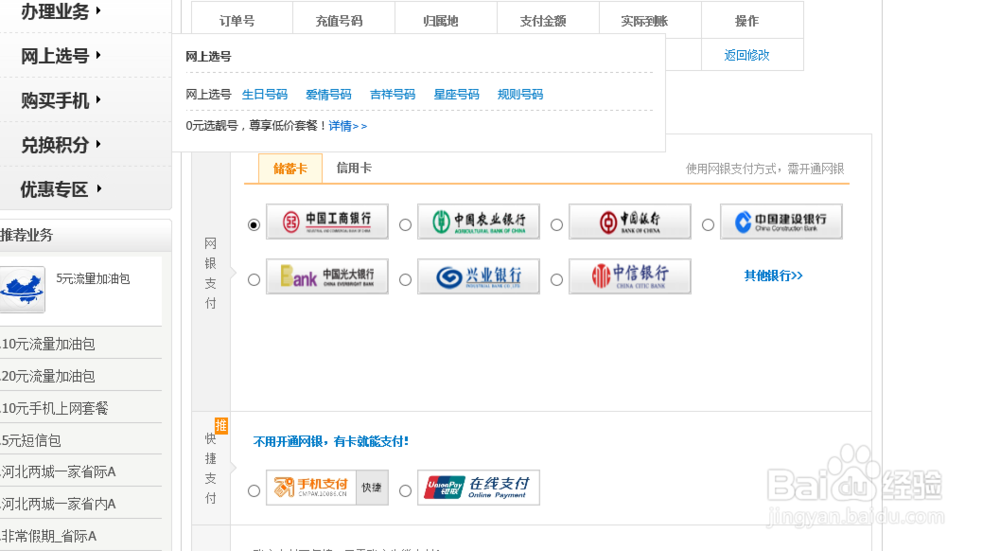The image size is (1000, 551).
Task: Click the 操作 column header
Action: [747, 21]
